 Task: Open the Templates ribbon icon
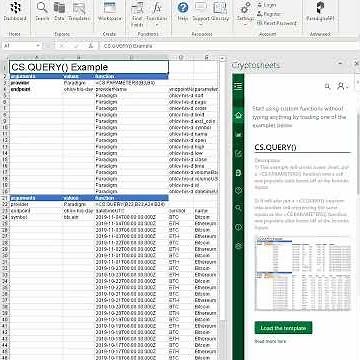(x=79, y=12)
